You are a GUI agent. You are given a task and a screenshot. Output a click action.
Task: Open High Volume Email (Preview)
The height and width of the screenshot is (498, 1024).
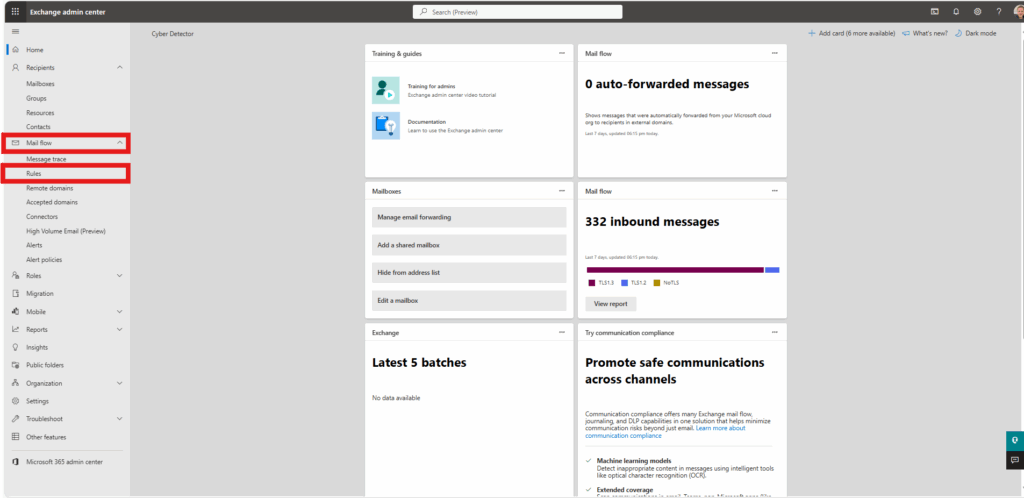(x=65, y=231)
